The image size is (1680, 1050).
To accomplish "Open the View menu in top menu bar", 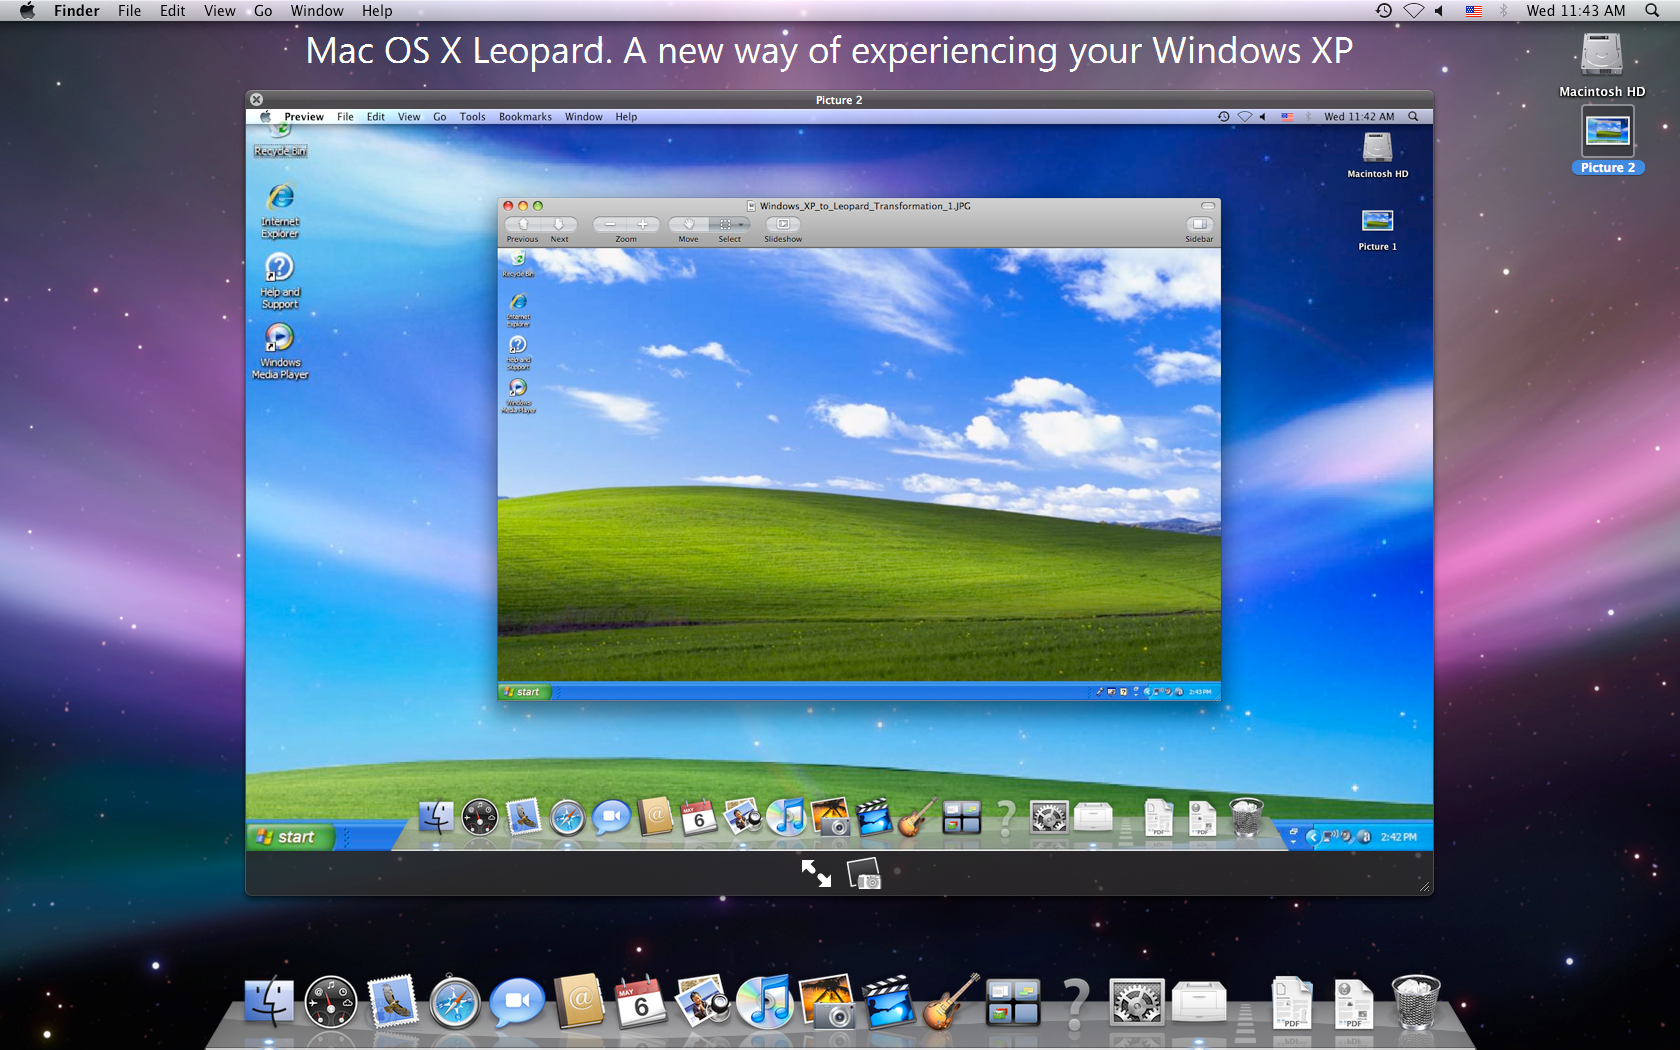I will tap(220, 10).
